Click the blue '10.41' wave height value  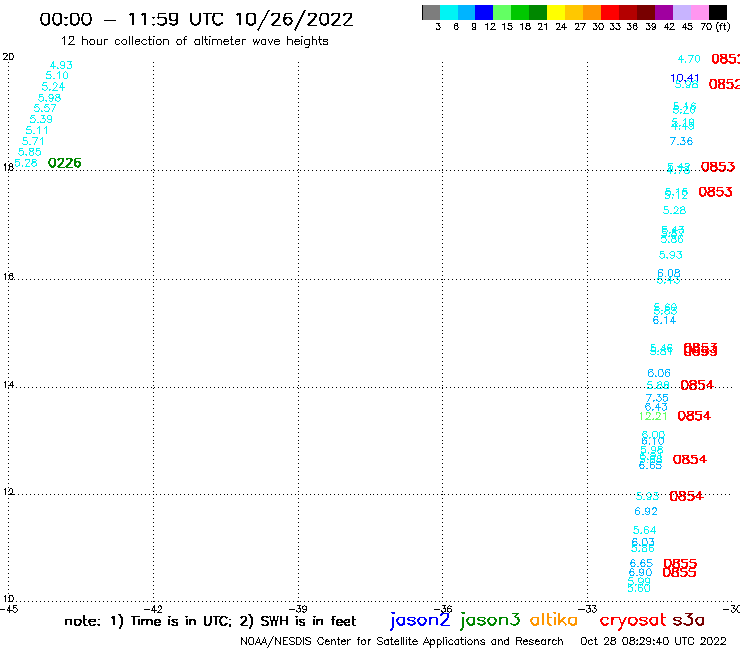pyautogui.click(x=685, y=78)
